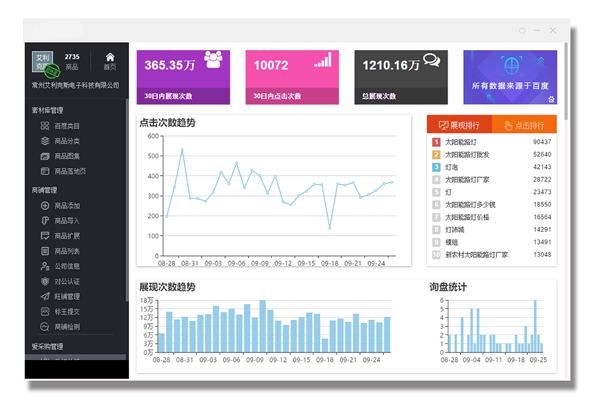Open 公司信息 company info
Viewport: 603px width, 404px height.
(66, 266)
